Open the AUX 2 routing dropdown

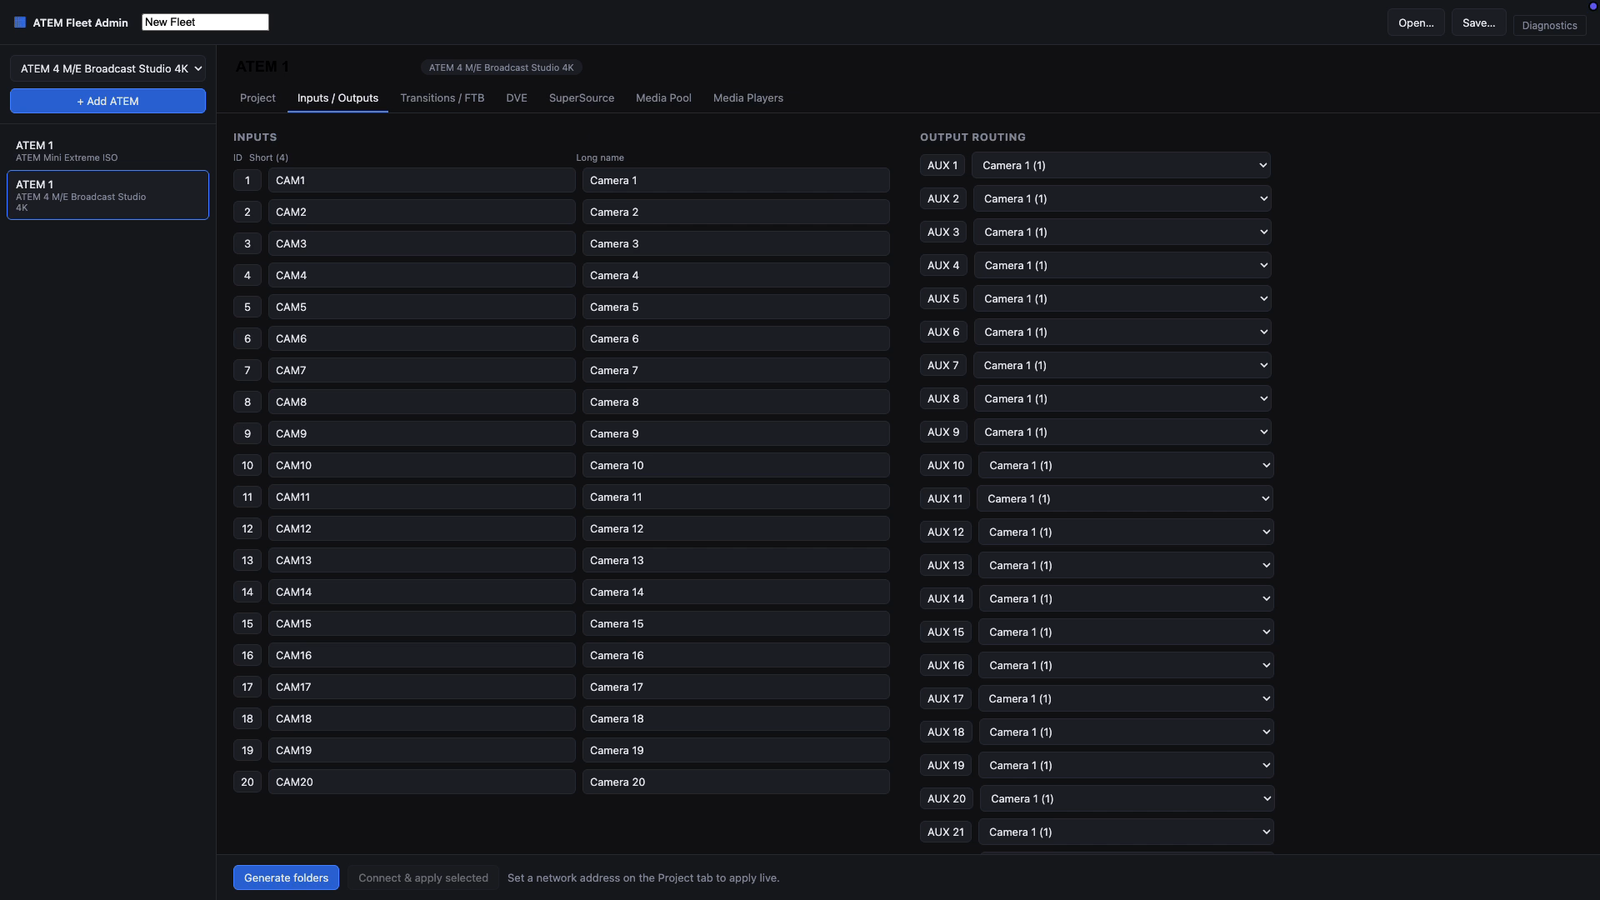tap(1122, 199)
